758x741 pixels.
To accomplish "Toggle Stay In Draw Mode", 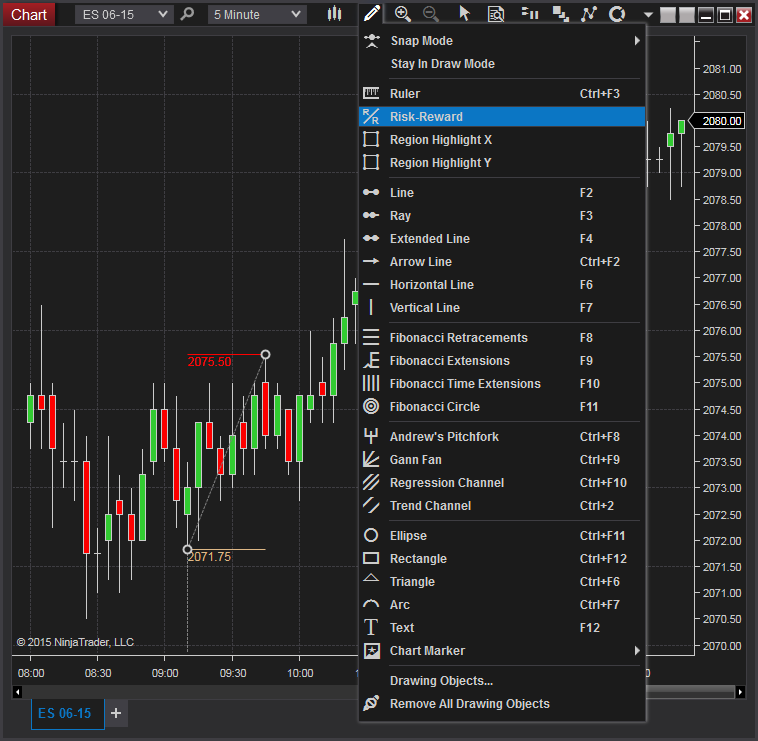I will (502, 64).
